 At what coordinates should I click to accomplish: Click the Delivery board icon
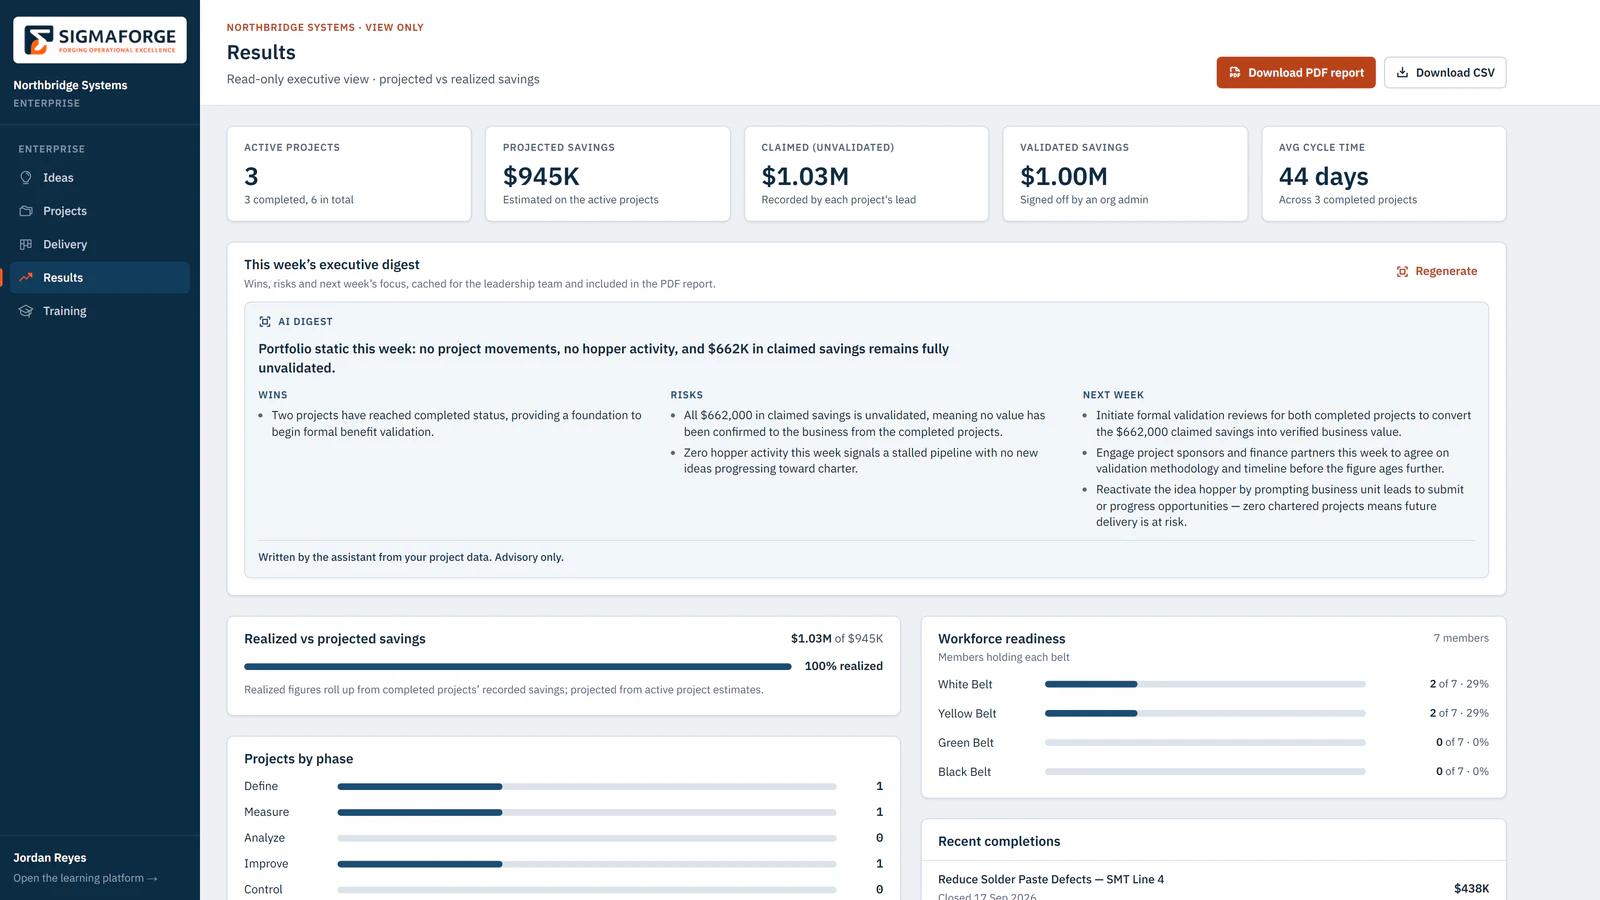[x=26, y=244]
